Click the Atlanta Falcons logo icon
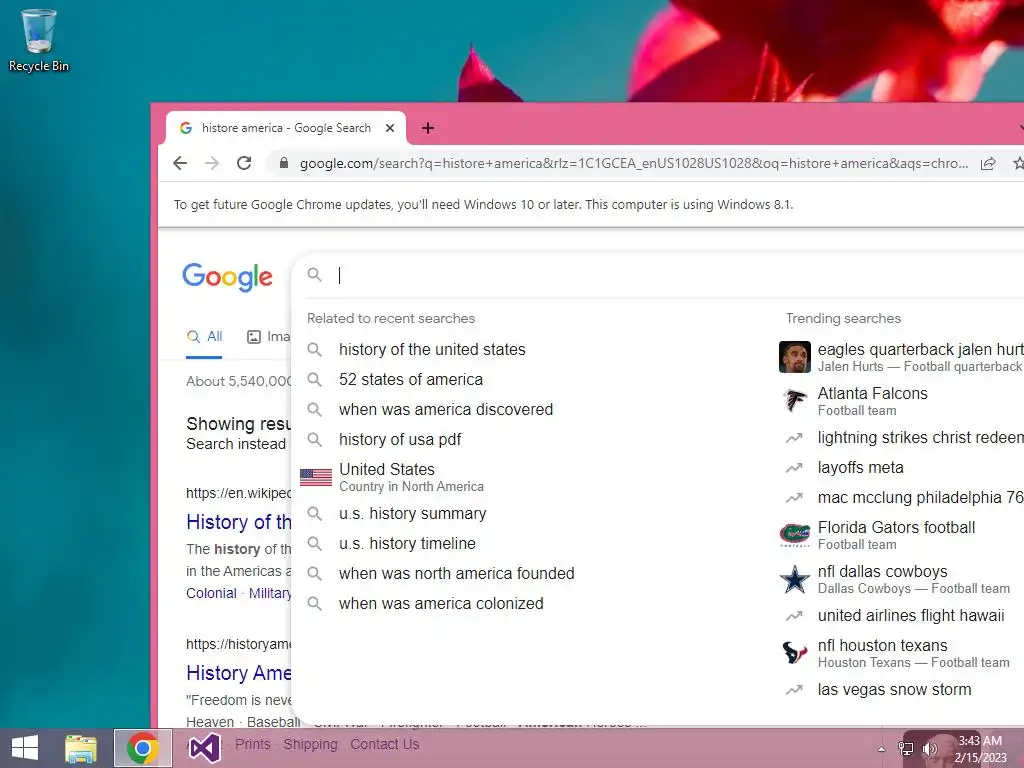Viewport: 1024px width, 768px height. pyautogui.click(x=795, y=400)
